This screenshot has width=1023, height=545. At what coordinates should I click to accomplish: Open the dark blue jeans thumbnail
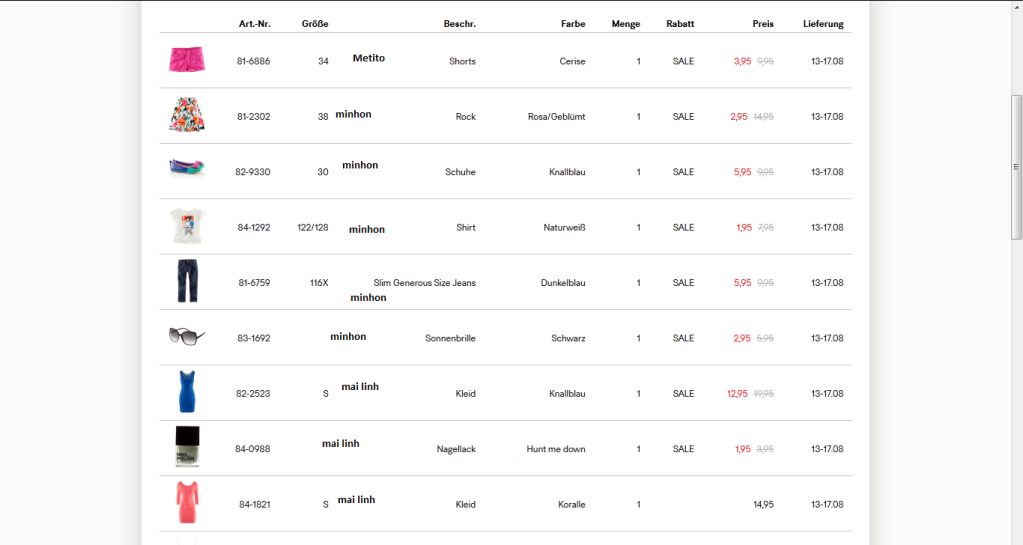[x=187, y=281]
